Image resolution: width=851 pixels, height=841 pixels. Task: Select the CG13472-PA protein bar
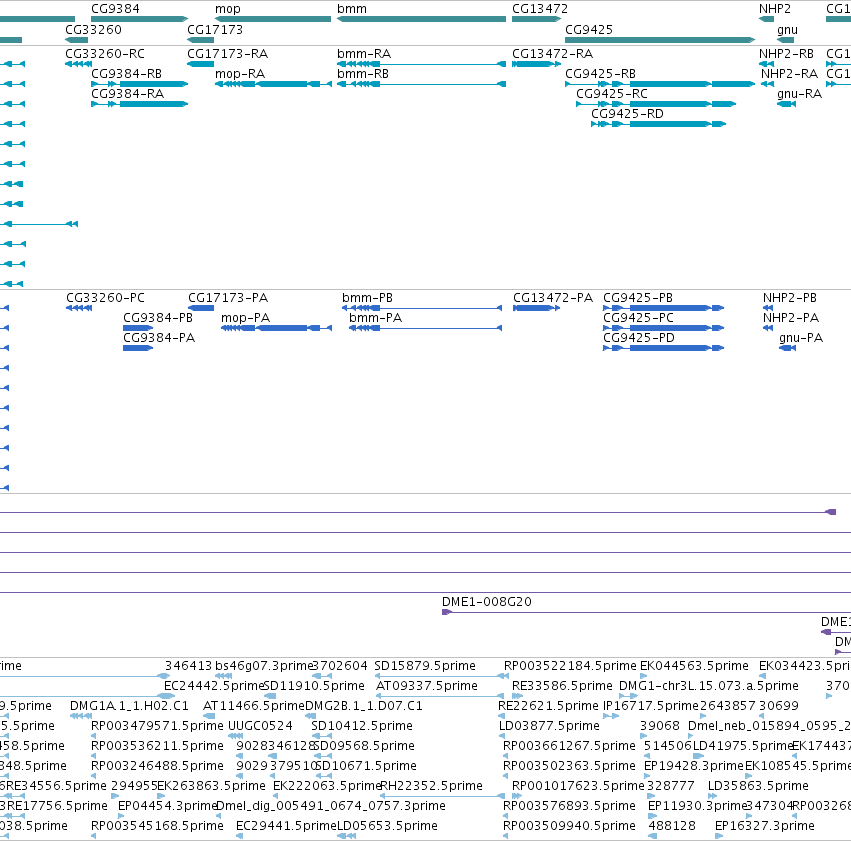(x=537, y=308)
